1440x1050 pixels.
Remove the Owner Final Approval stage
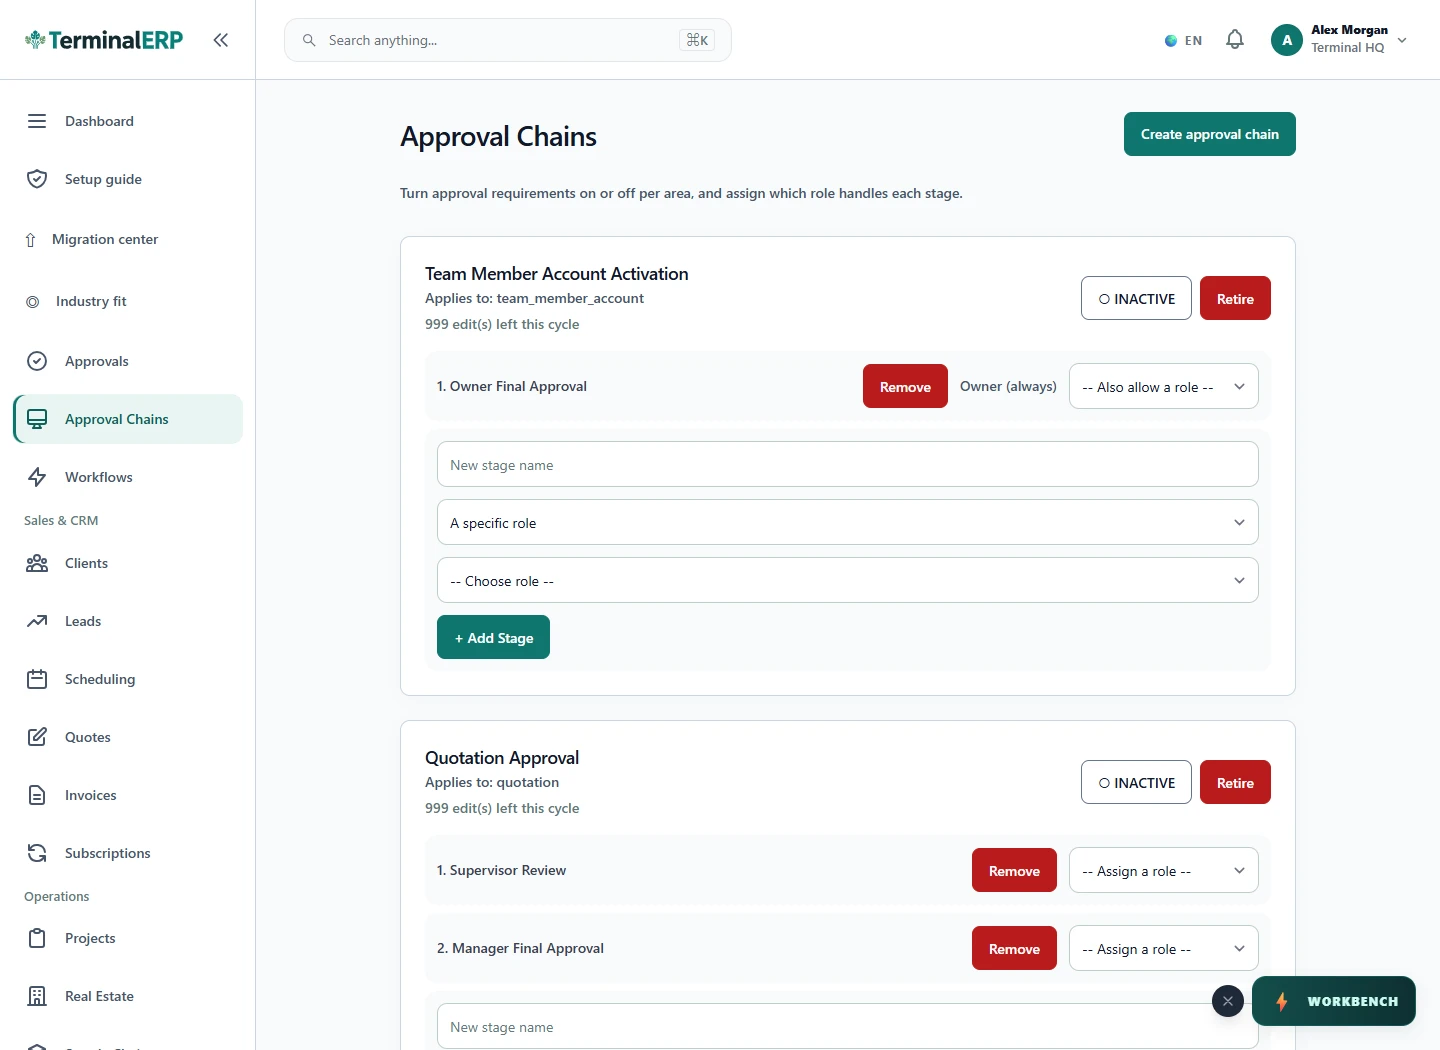pos(905,386)
